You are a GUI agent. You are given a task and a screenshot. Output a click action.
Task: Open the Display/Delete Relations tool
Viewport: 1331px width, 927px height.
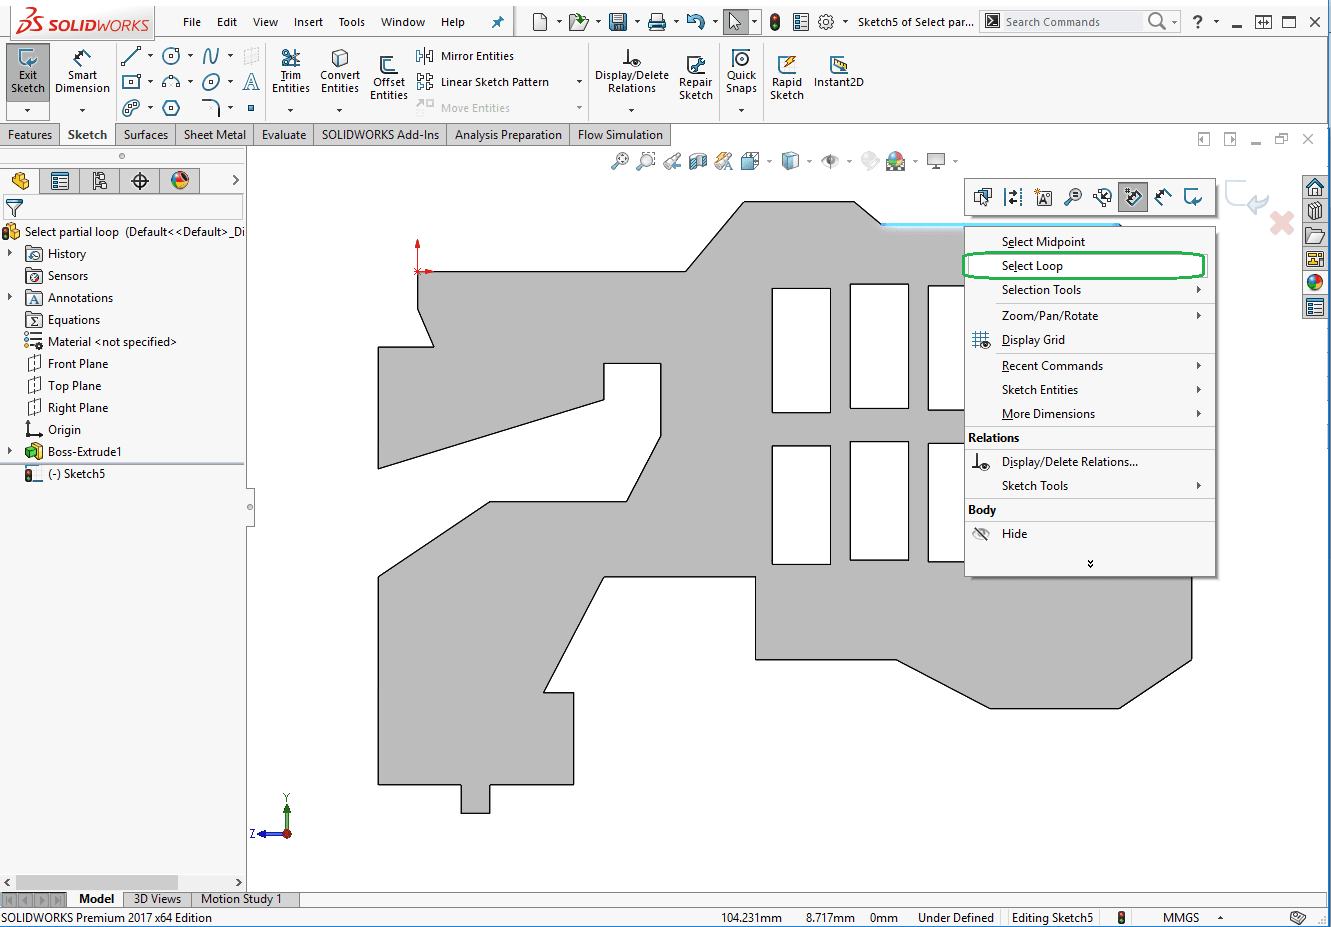click(x=631, y=71)
